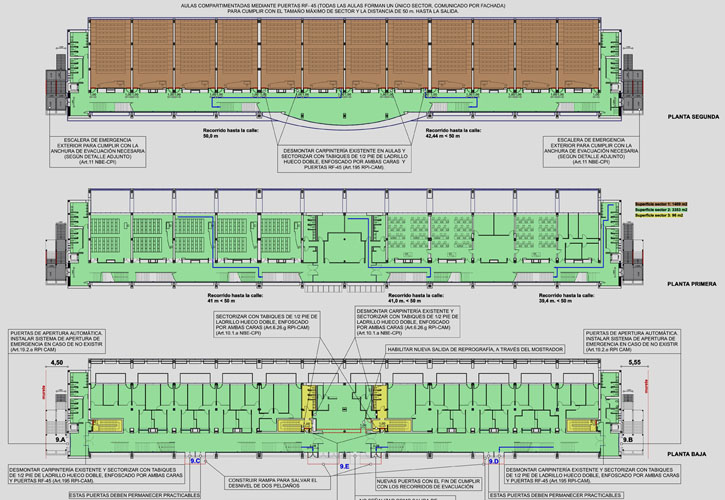Click the 'Recorrido hasta la calle: 42,44 m' note
The height and width of the screenshot is (500, 725).
(x=452, y=133)
